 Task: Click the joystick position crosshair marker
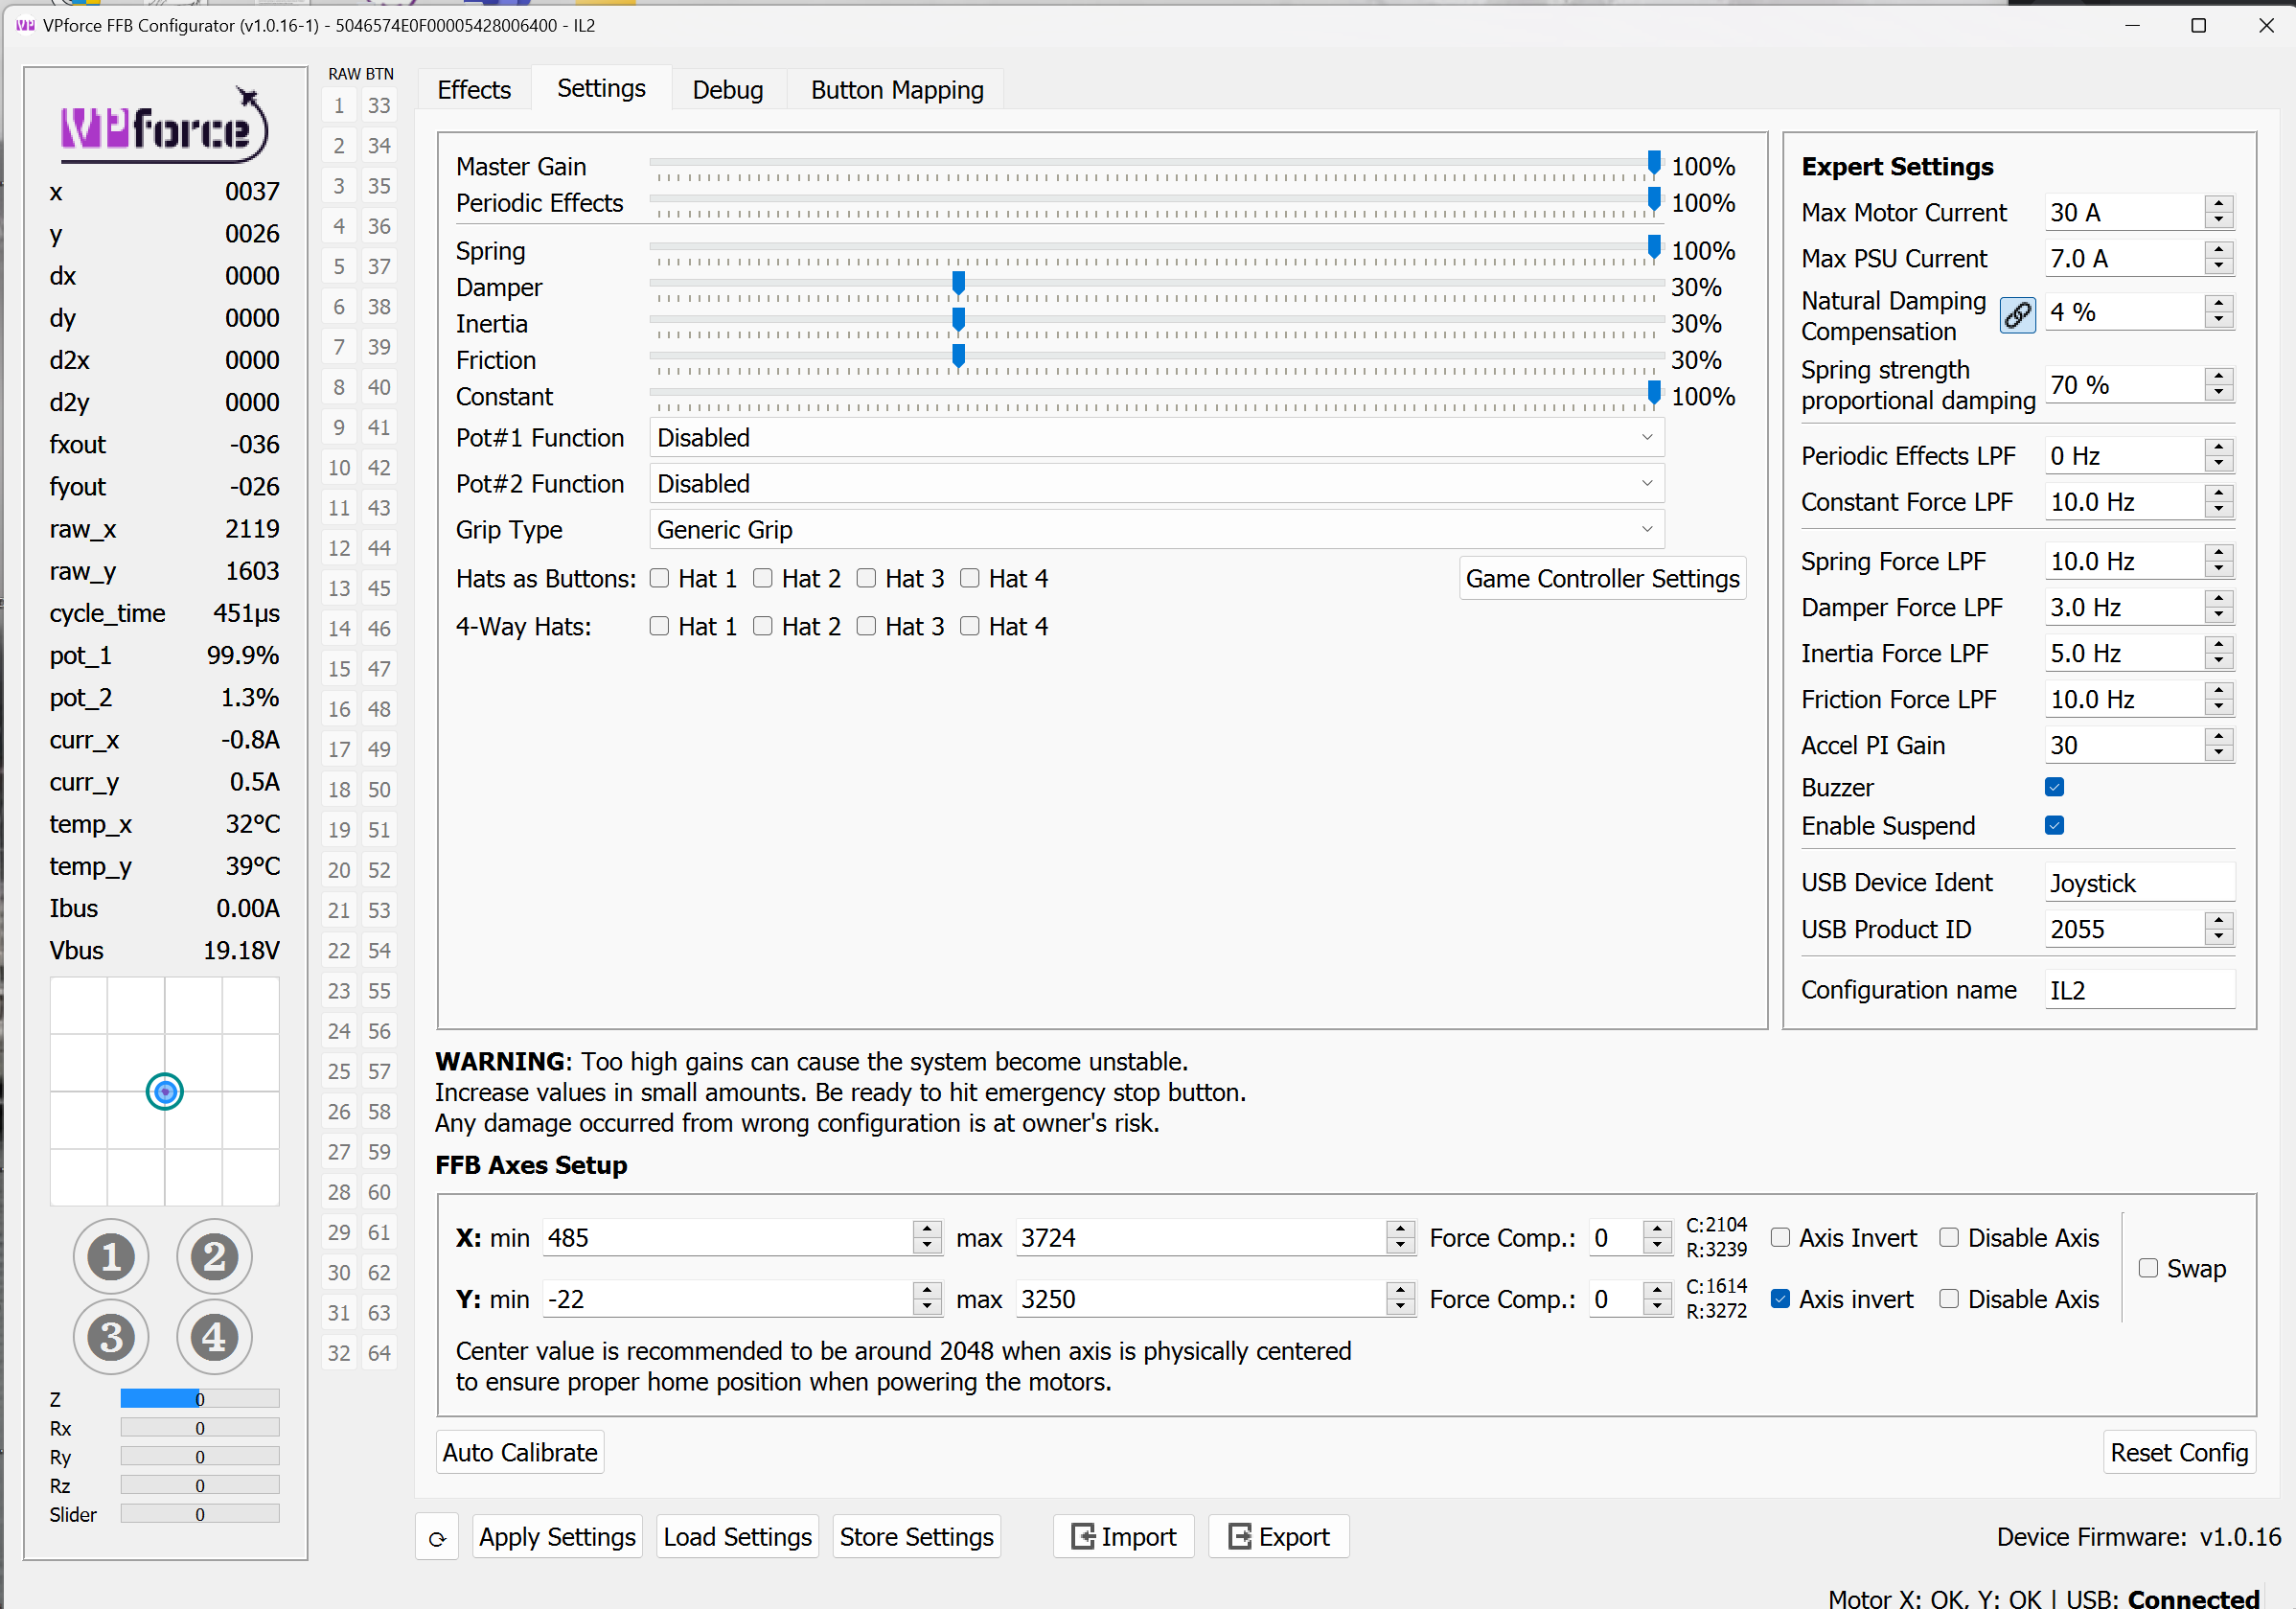tap(165, 1091)
